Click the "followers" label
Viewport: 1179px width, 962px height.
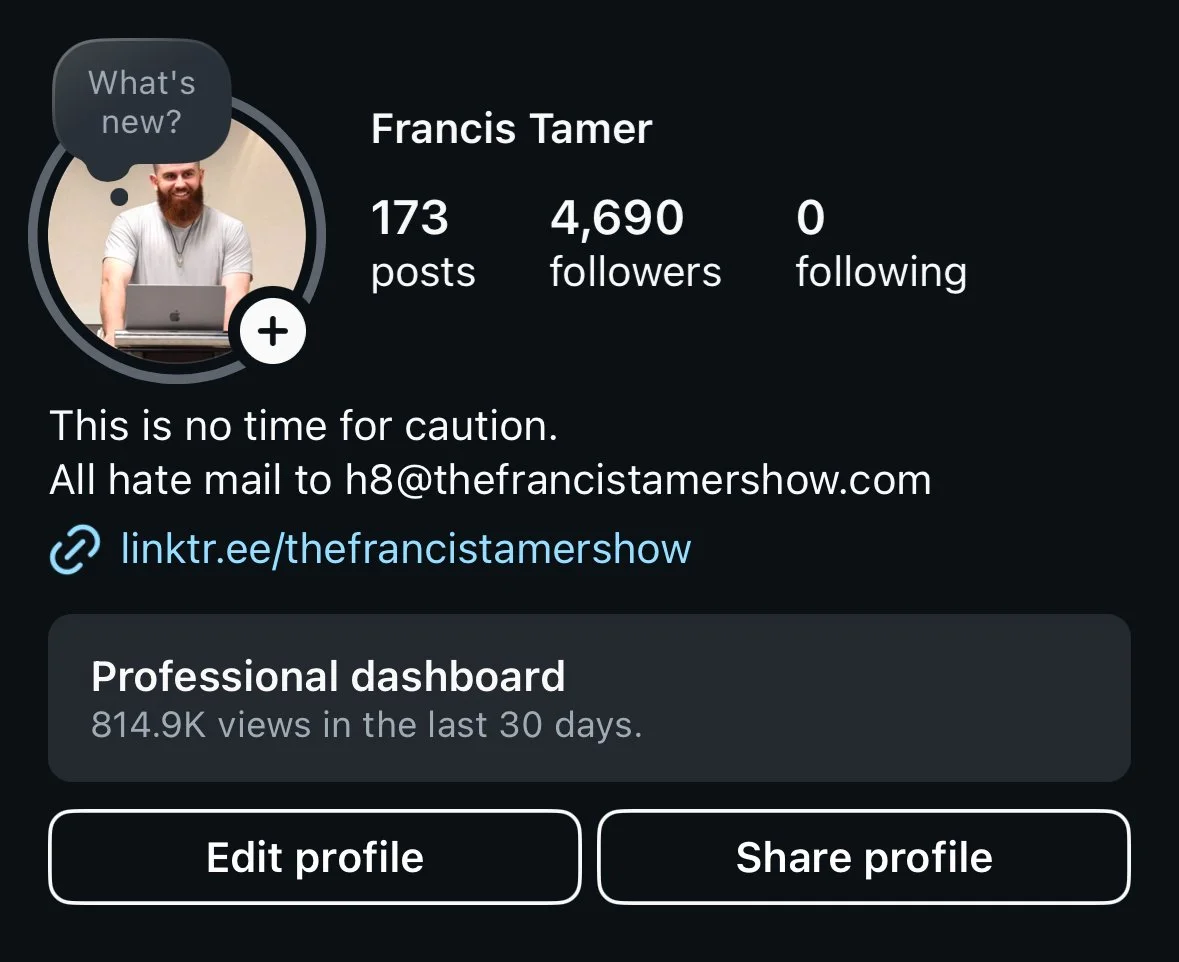pyautogui.click(x=635, y=272)
